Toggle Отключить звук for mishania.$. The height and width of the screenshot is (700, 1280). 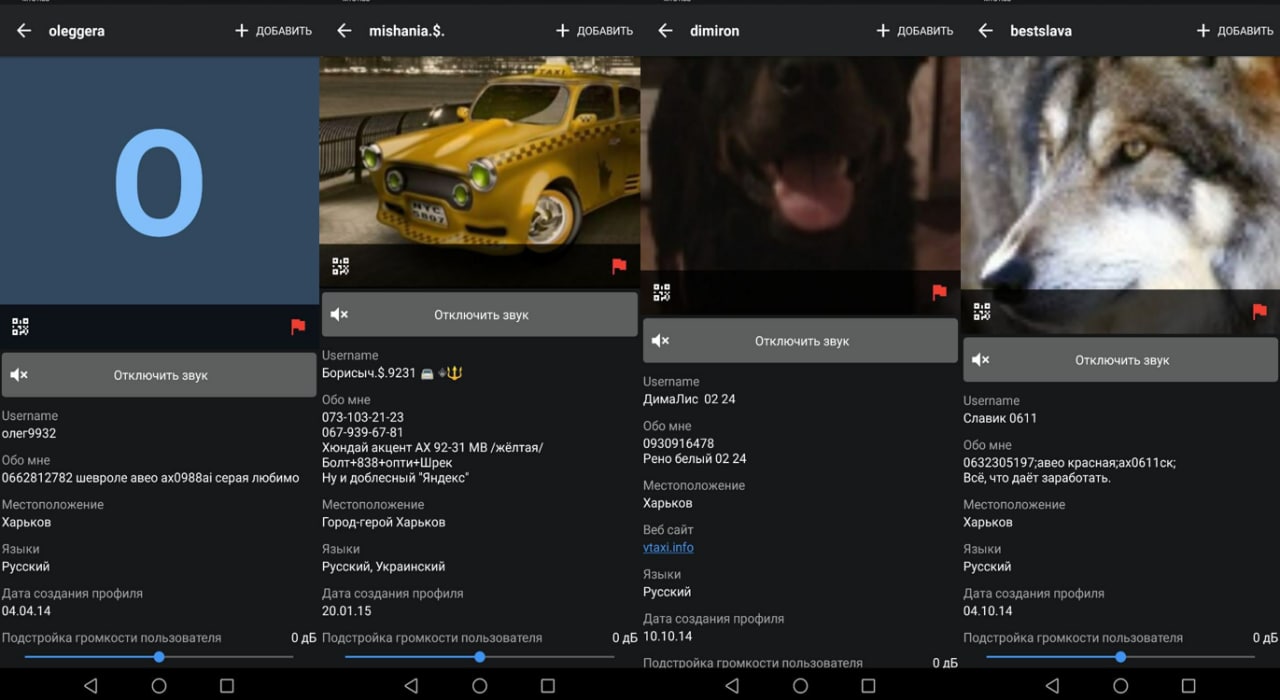[x=480, y=314]
